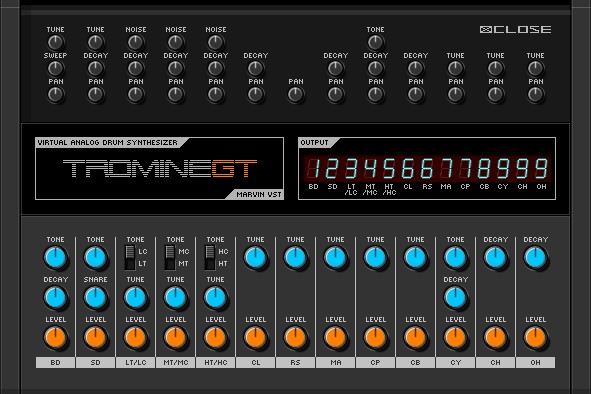Toggle the MC/MT tom switch

pyautogui.click(x=170, y=258)
